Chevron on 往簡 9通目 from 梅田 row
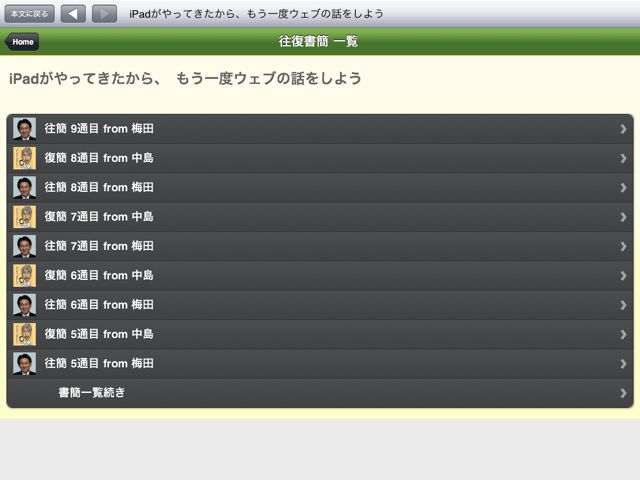The image size is (640, 480). 623,129
